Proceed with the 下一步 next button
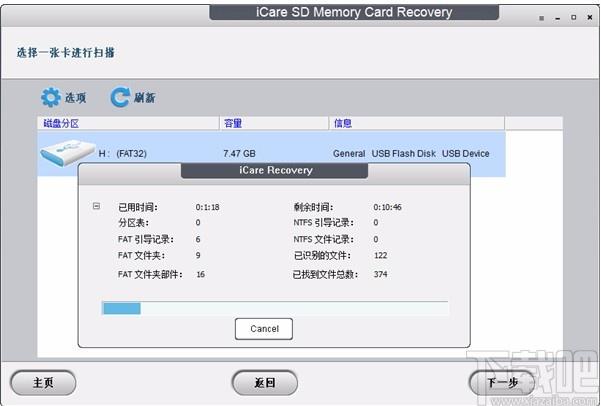The image size is (601, 406). [502, 383]
